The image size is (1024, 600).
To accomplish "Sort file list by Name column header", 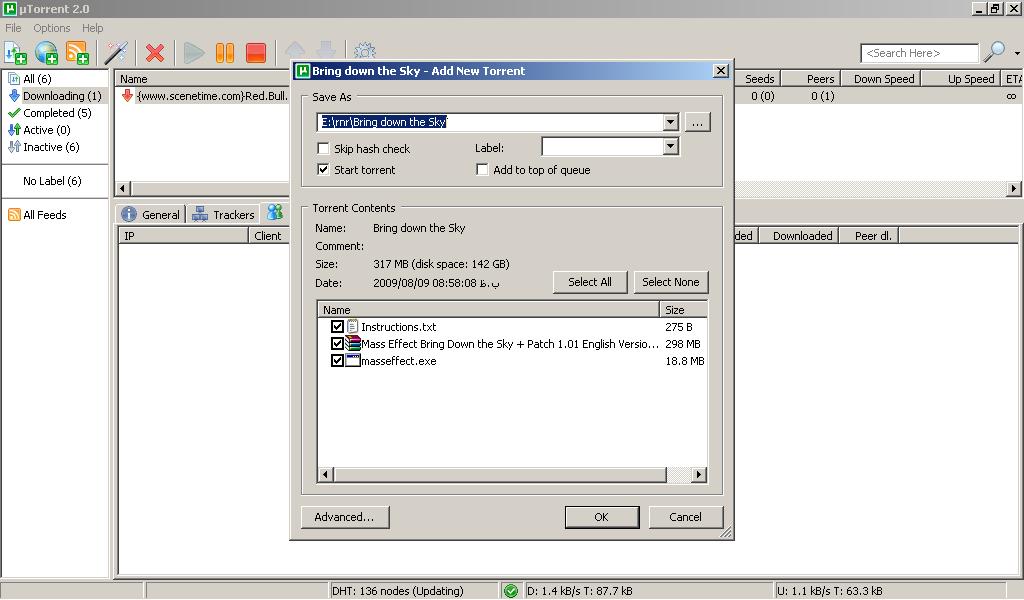I will tap(488, 309).
